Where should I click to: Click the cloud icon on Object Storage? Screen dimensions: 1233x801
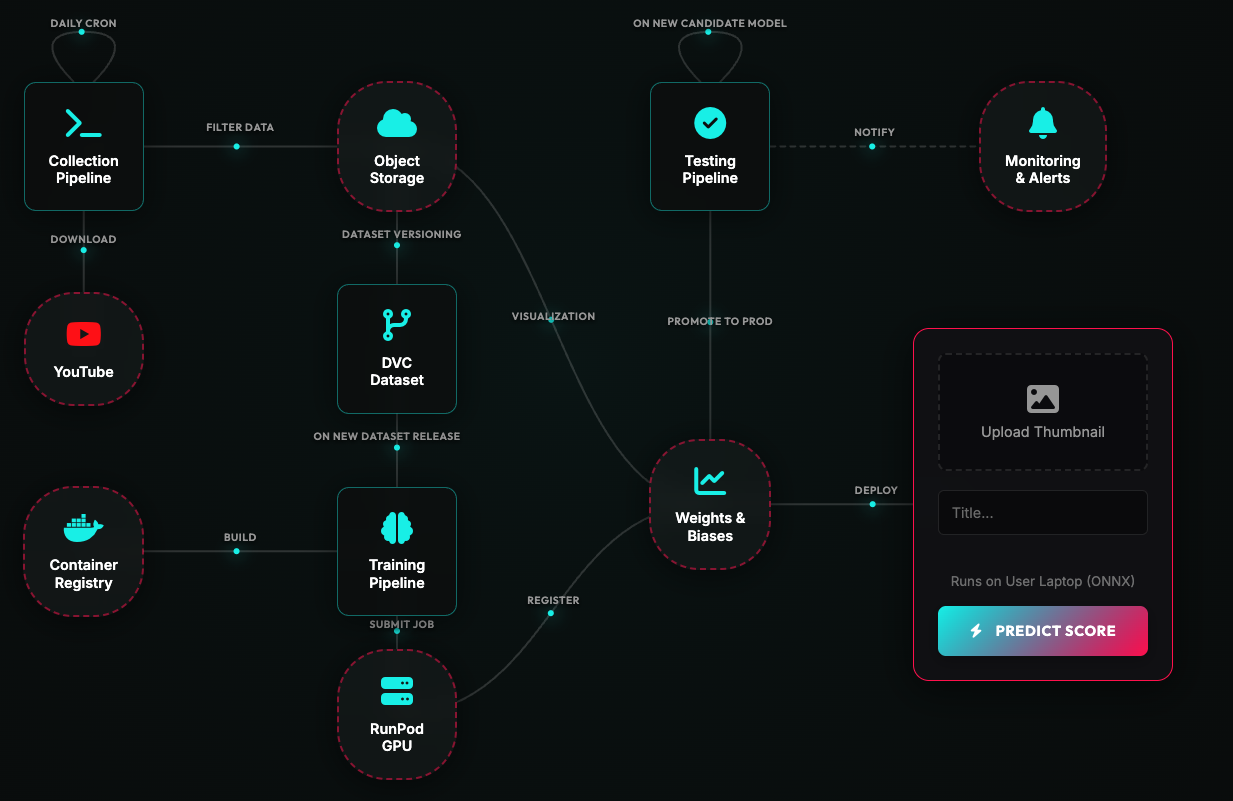click(397, 122)
